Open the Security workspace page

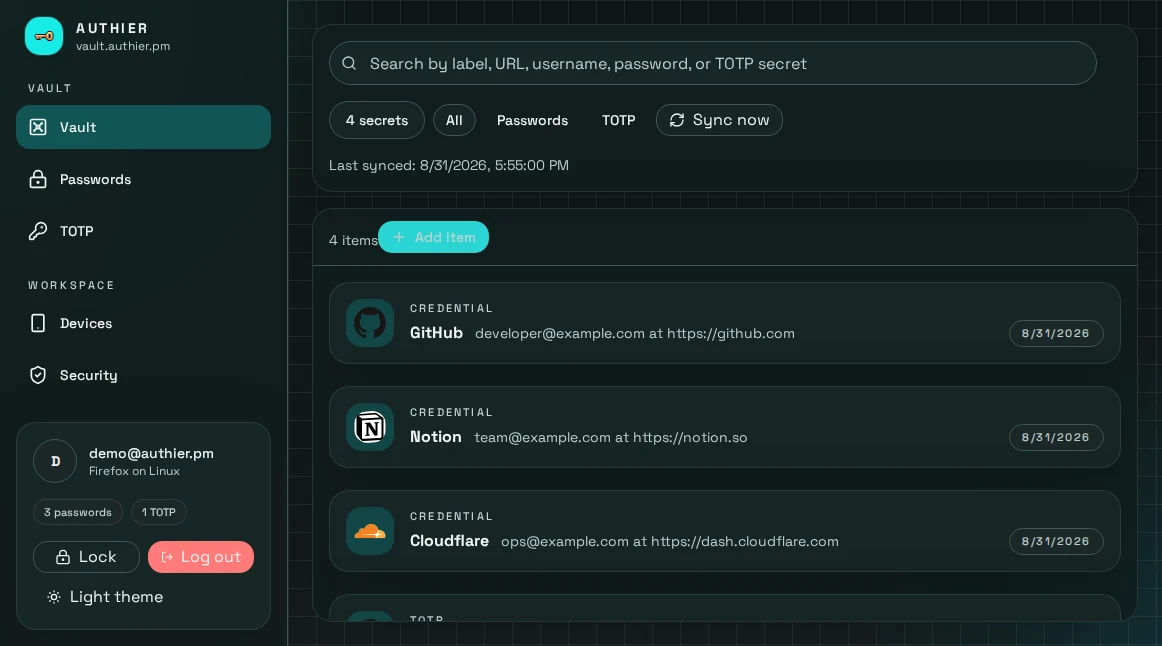tap(143, 375)
